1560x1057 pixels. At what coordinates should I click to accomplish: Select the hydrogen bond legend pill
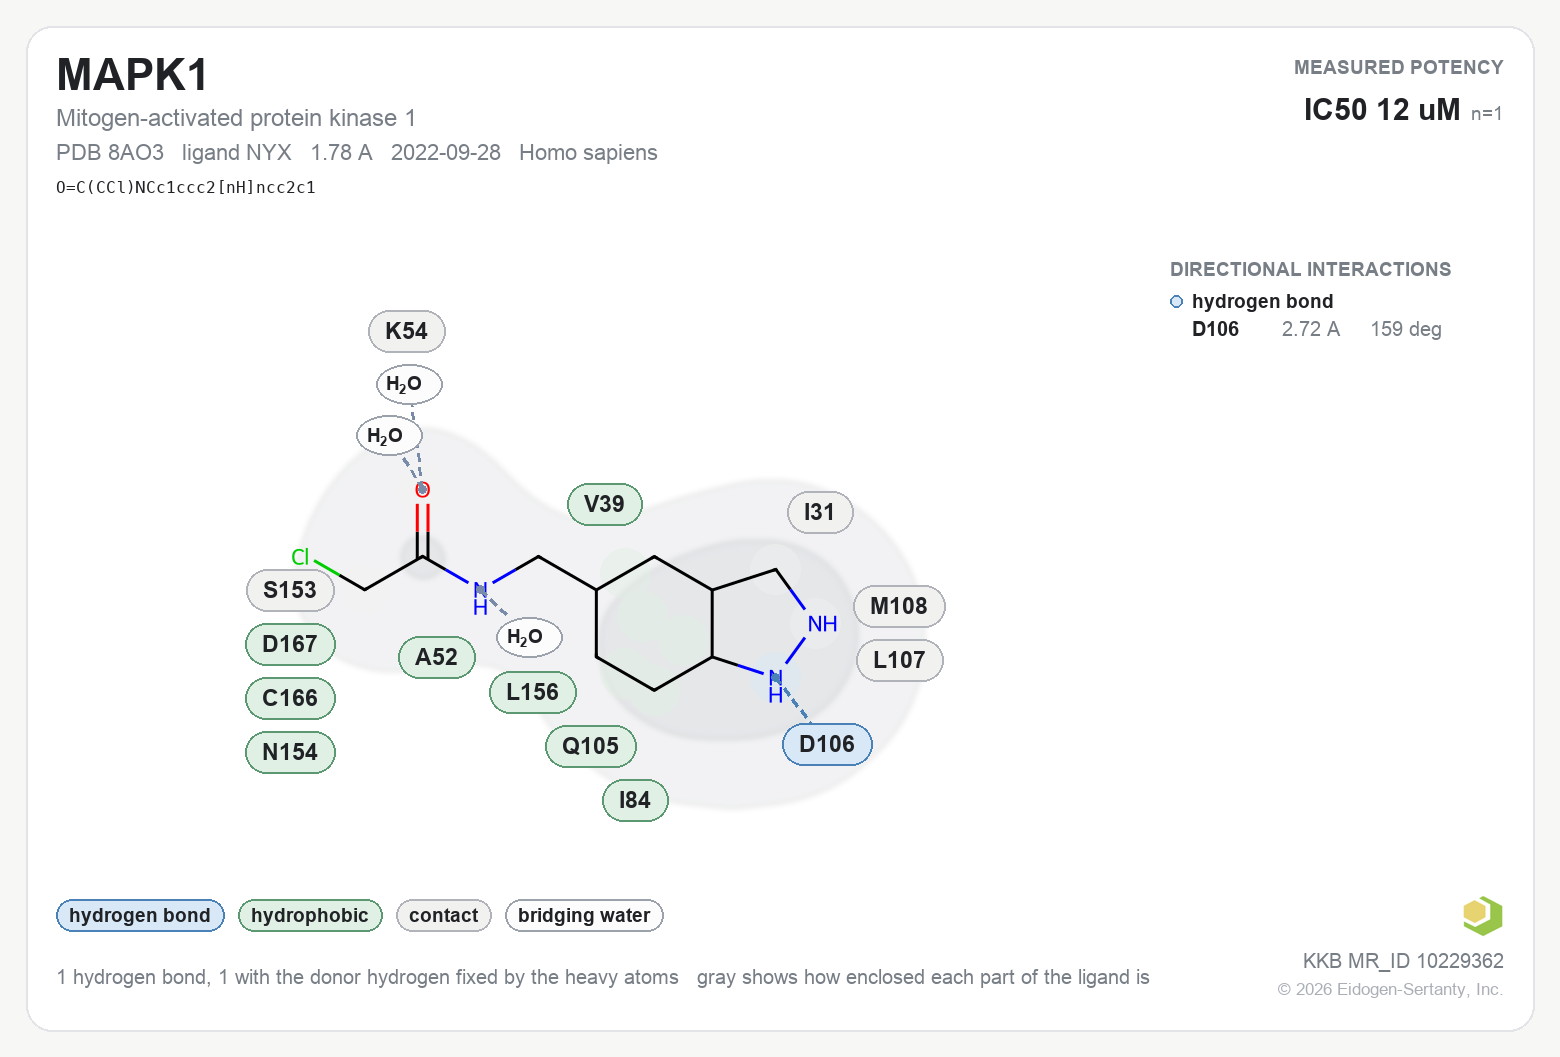tap(140, 915)
